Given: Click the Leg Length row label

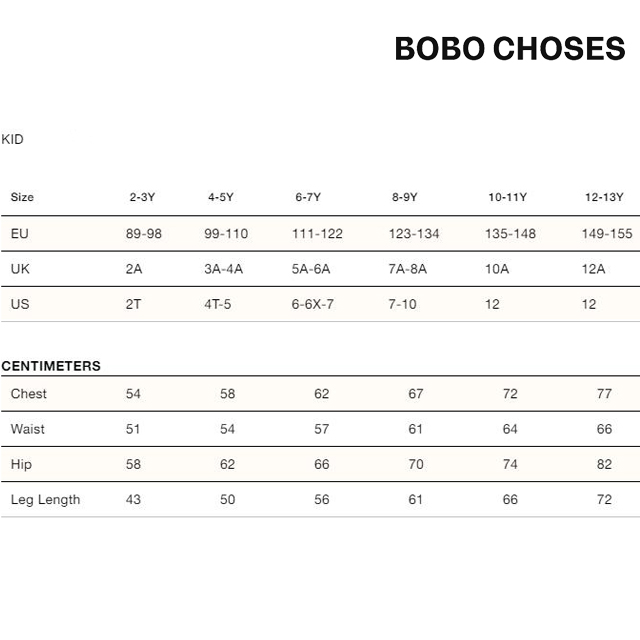Looking at the screenshot, I should (x=45, y=499).
